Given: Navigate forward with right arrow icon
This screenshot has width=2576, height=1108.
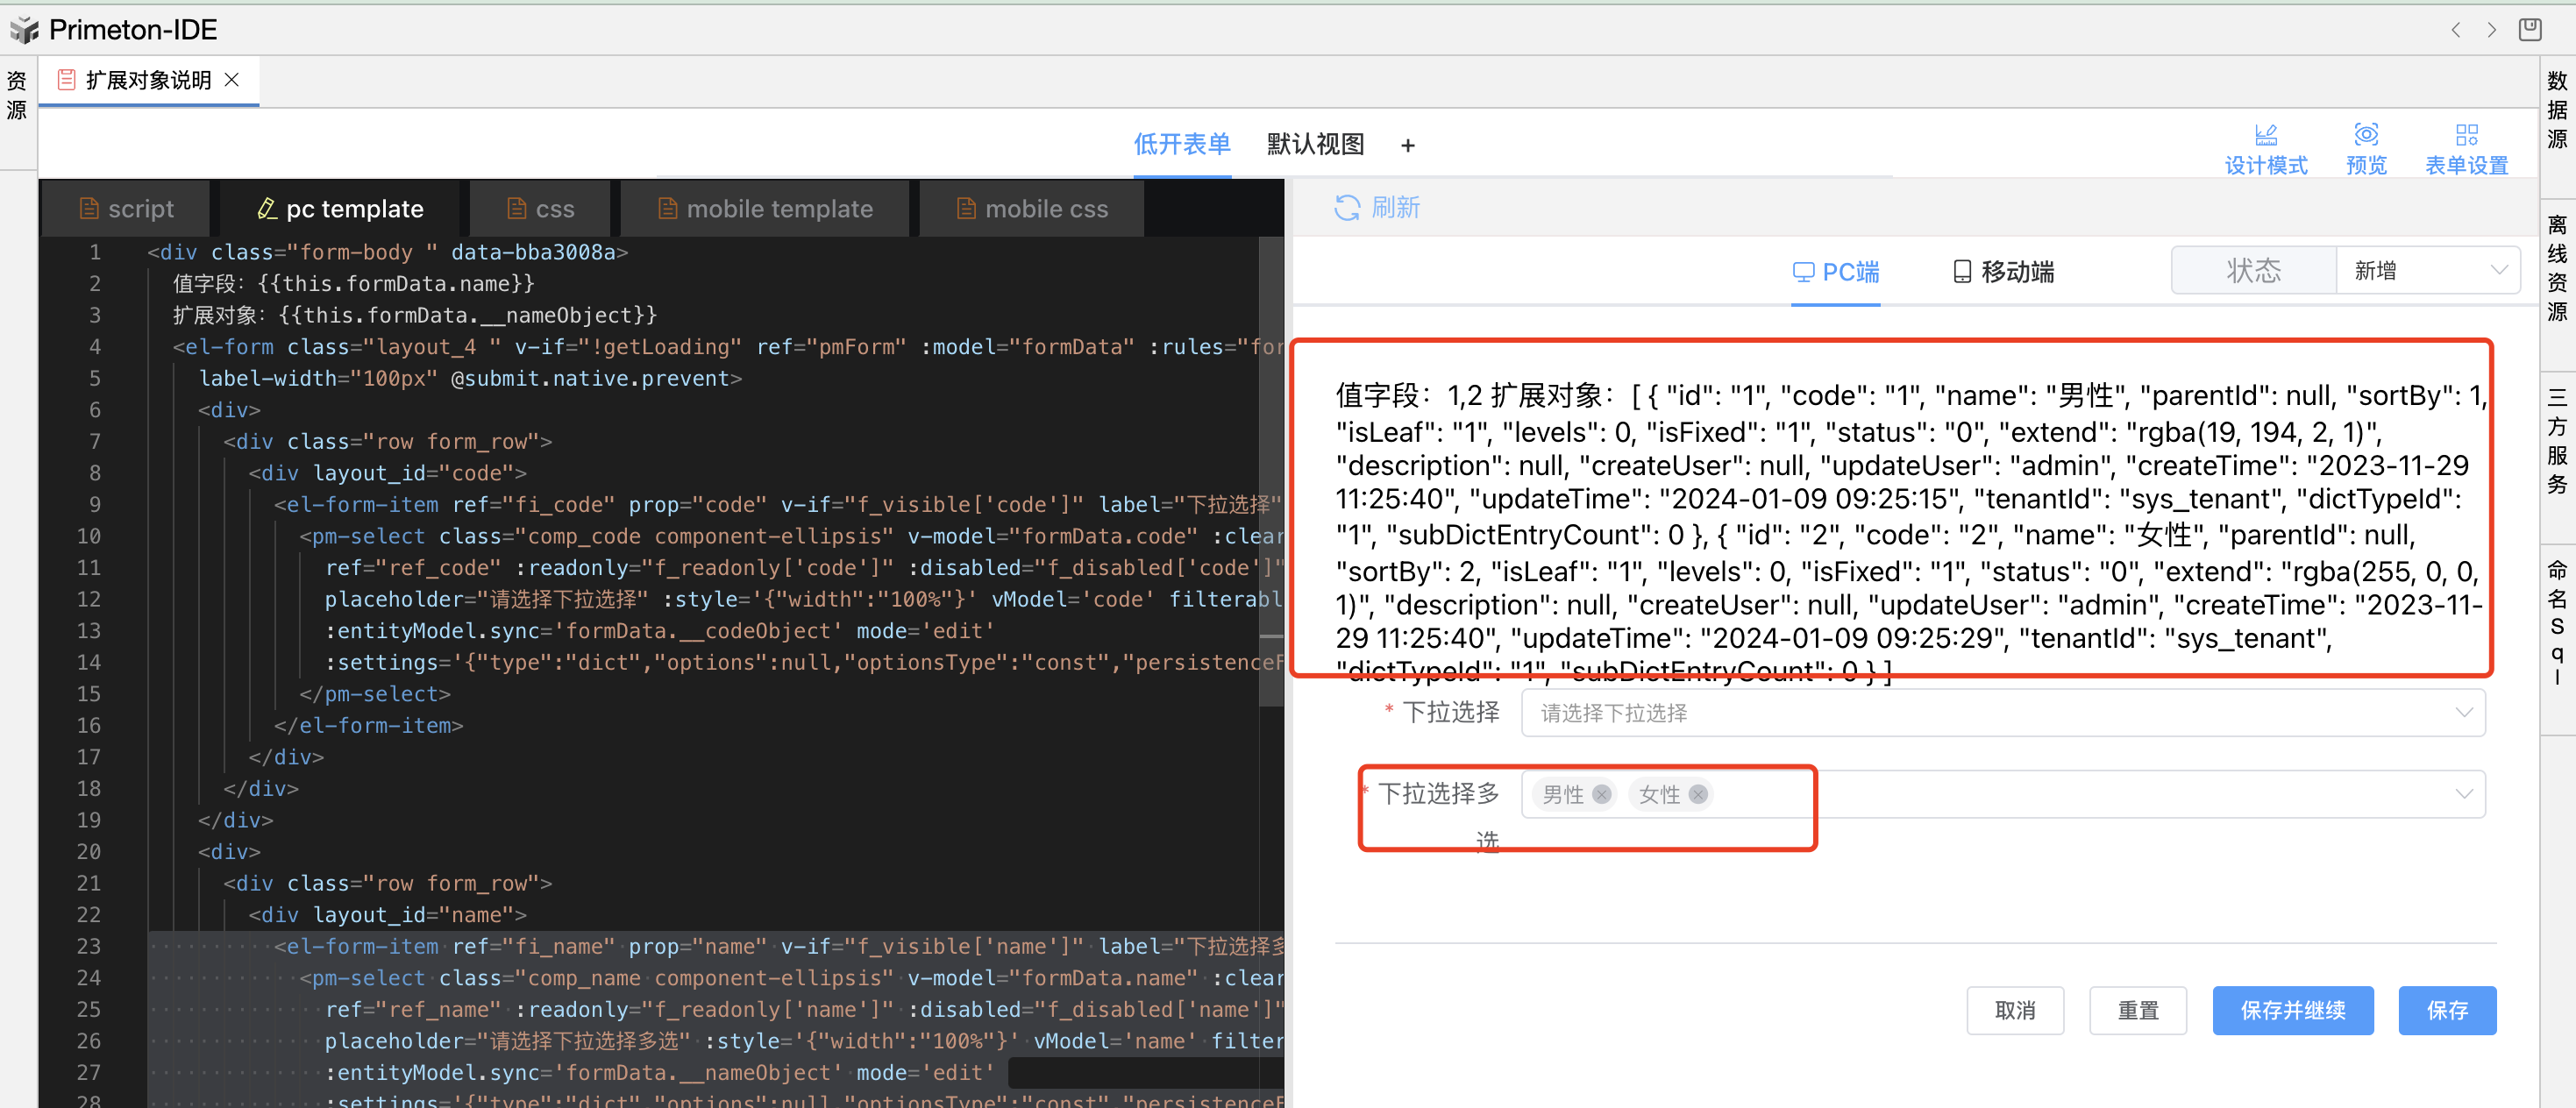Looking at the screenshot, I should point(2491,30).
